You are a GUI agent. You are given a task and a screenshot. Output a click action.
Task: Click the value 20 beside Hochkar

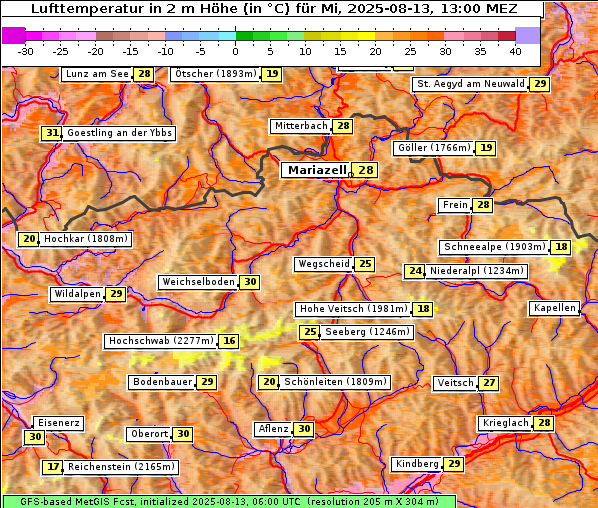tap(29, 239)
